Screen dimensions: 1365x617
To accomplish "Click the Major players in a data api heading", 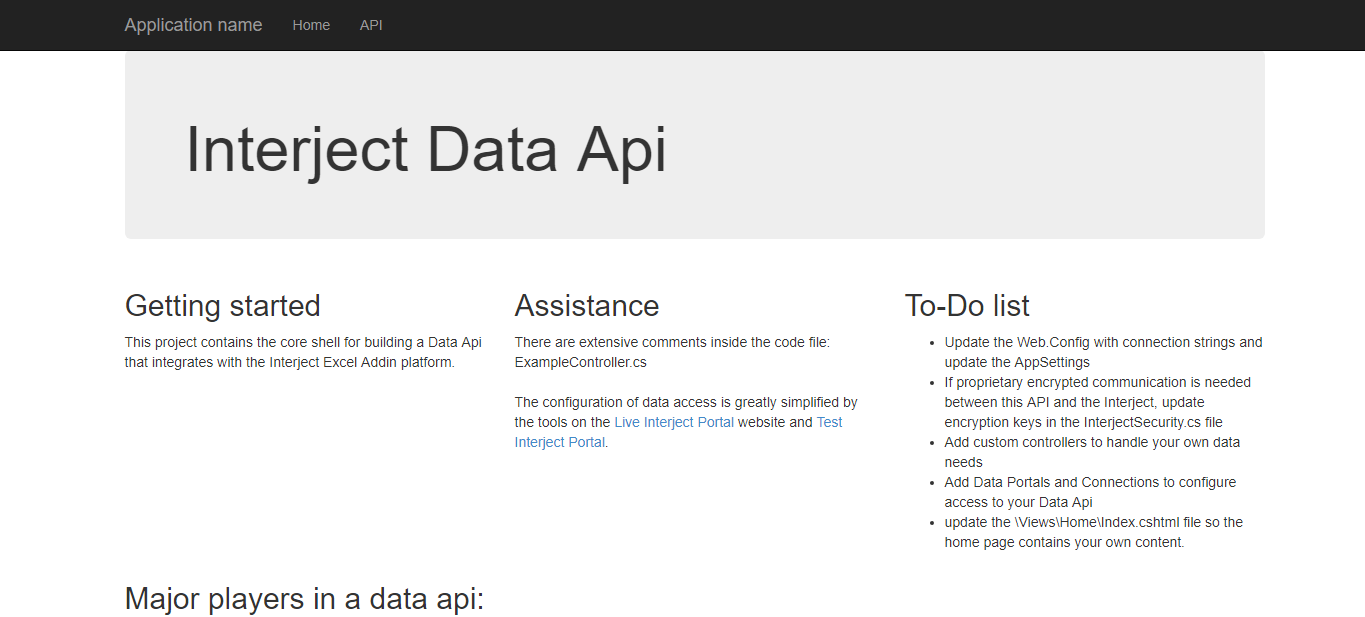I will click(x=304, y=599).
